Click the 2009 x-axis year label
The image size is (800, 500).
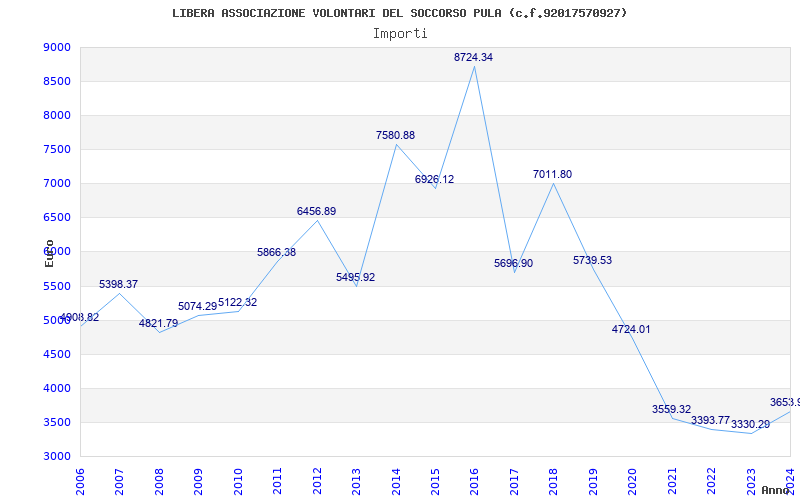pos(198,482)
